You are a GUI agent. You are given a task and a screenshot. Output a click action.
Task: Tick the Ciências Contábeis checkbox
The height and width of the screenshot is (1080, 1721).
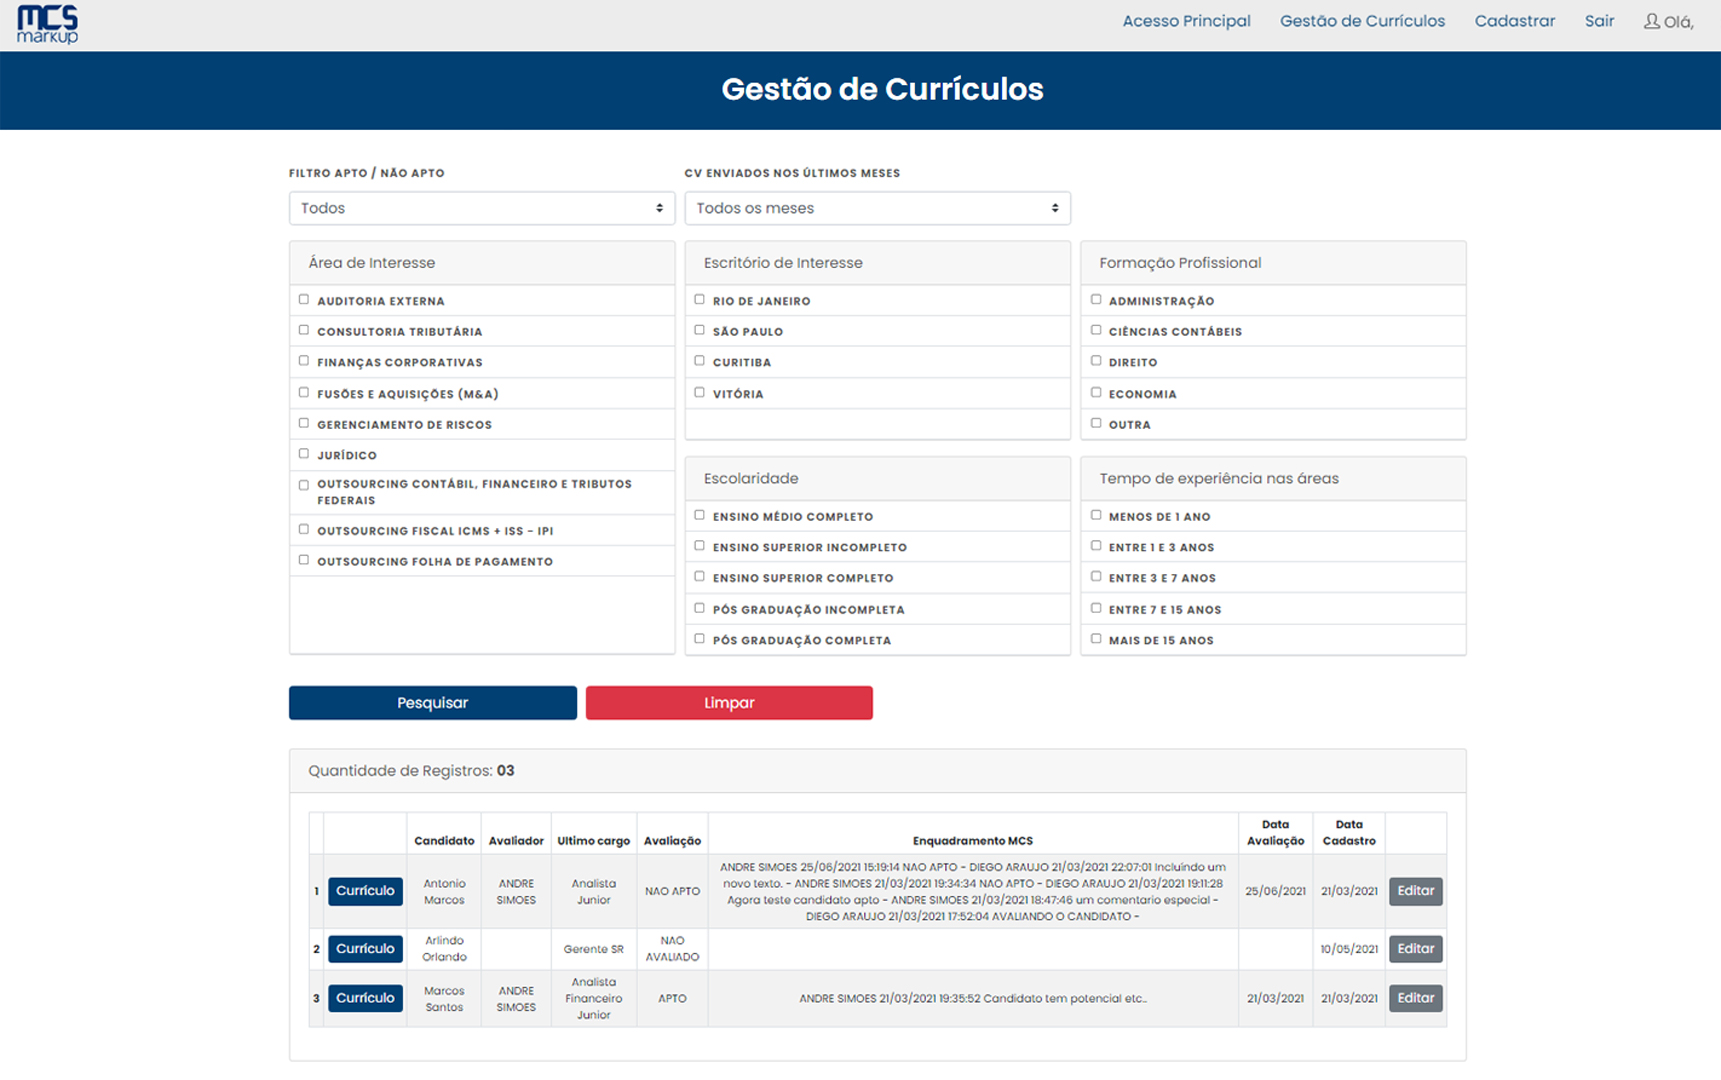(x=1096, y=330)
